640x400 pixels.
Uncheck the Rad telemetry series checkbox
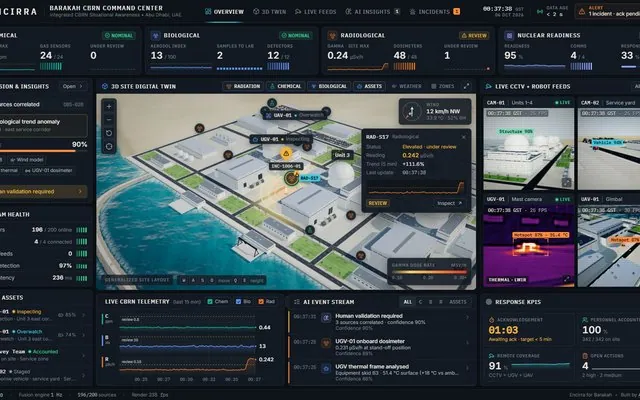(261, 302)
